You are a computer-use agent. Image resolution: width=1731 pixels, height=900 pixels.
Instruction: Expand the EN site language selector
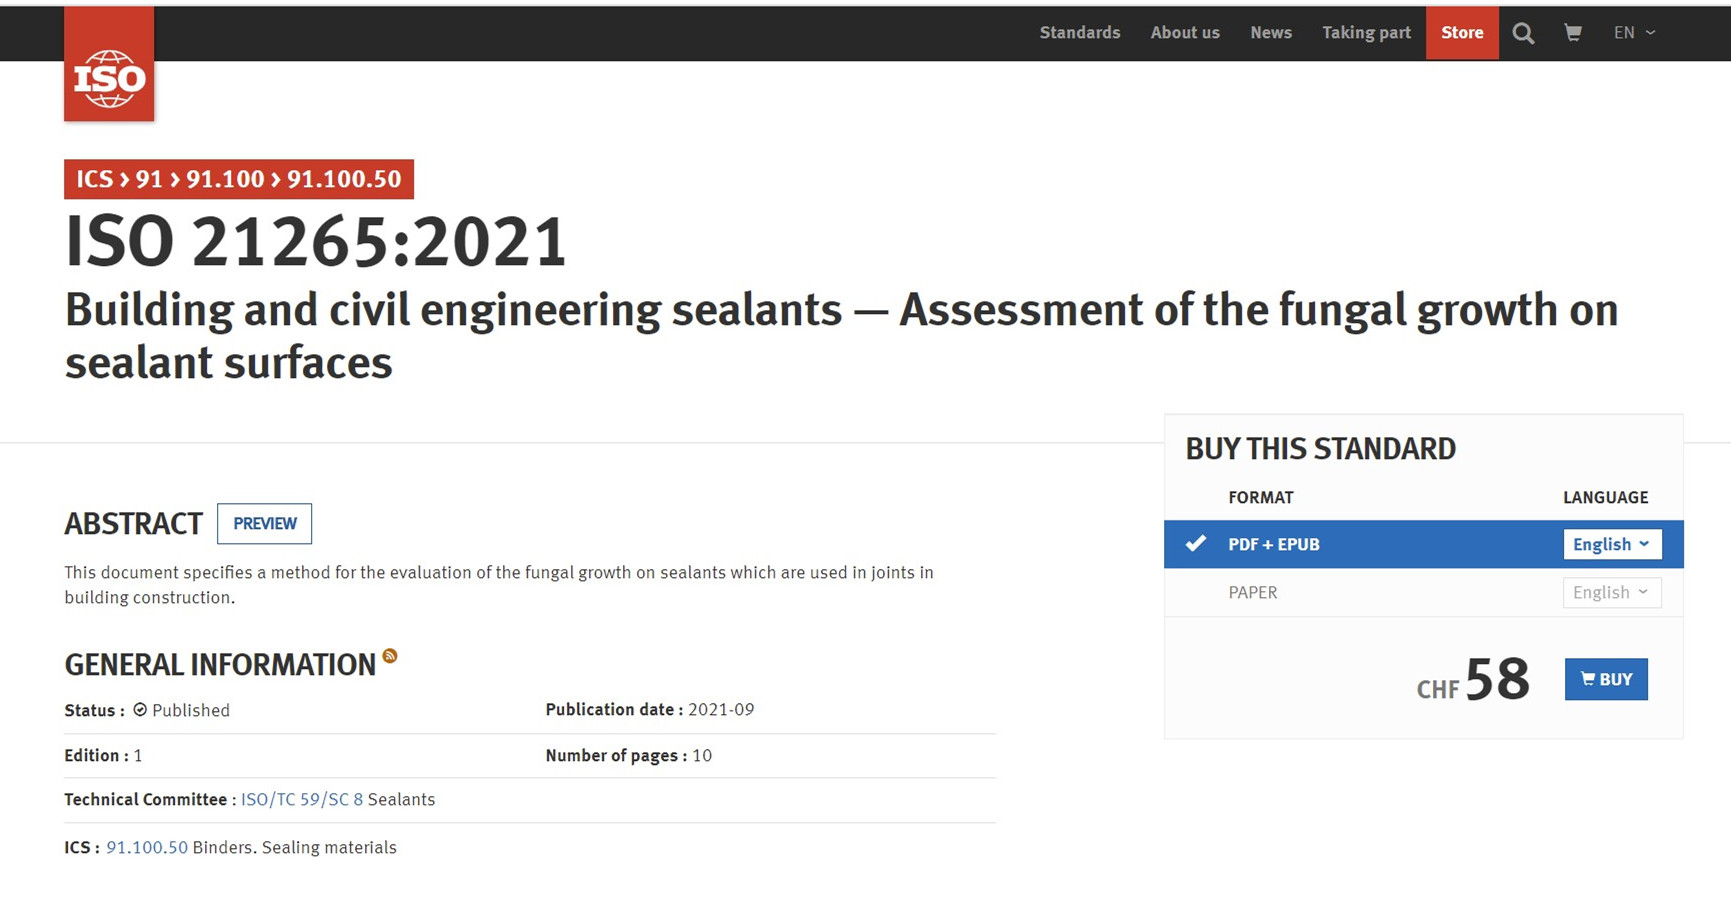1635,33
